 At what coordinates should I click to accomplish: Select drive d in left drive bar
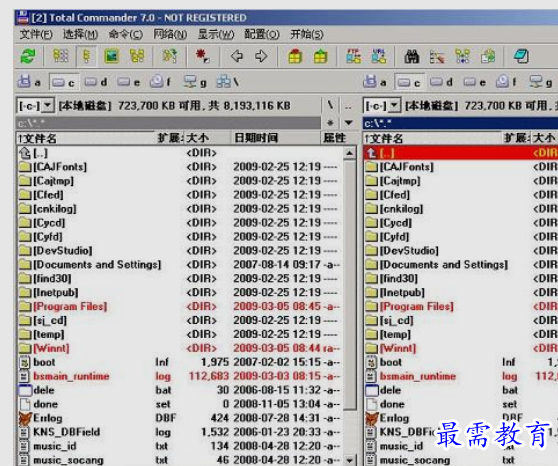pyautogui.click(x=96, y=82)
